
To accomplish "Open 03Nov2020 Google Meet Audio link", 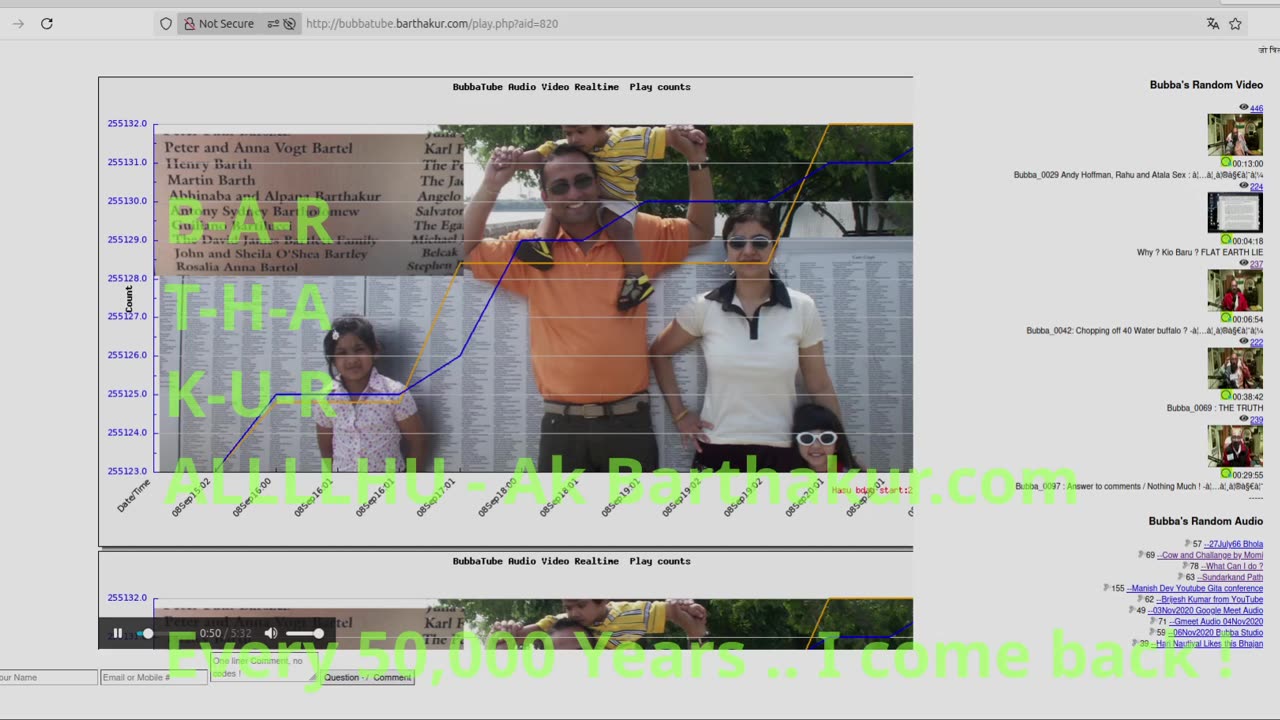I will pyautogui.click(x=1206, y=610).
